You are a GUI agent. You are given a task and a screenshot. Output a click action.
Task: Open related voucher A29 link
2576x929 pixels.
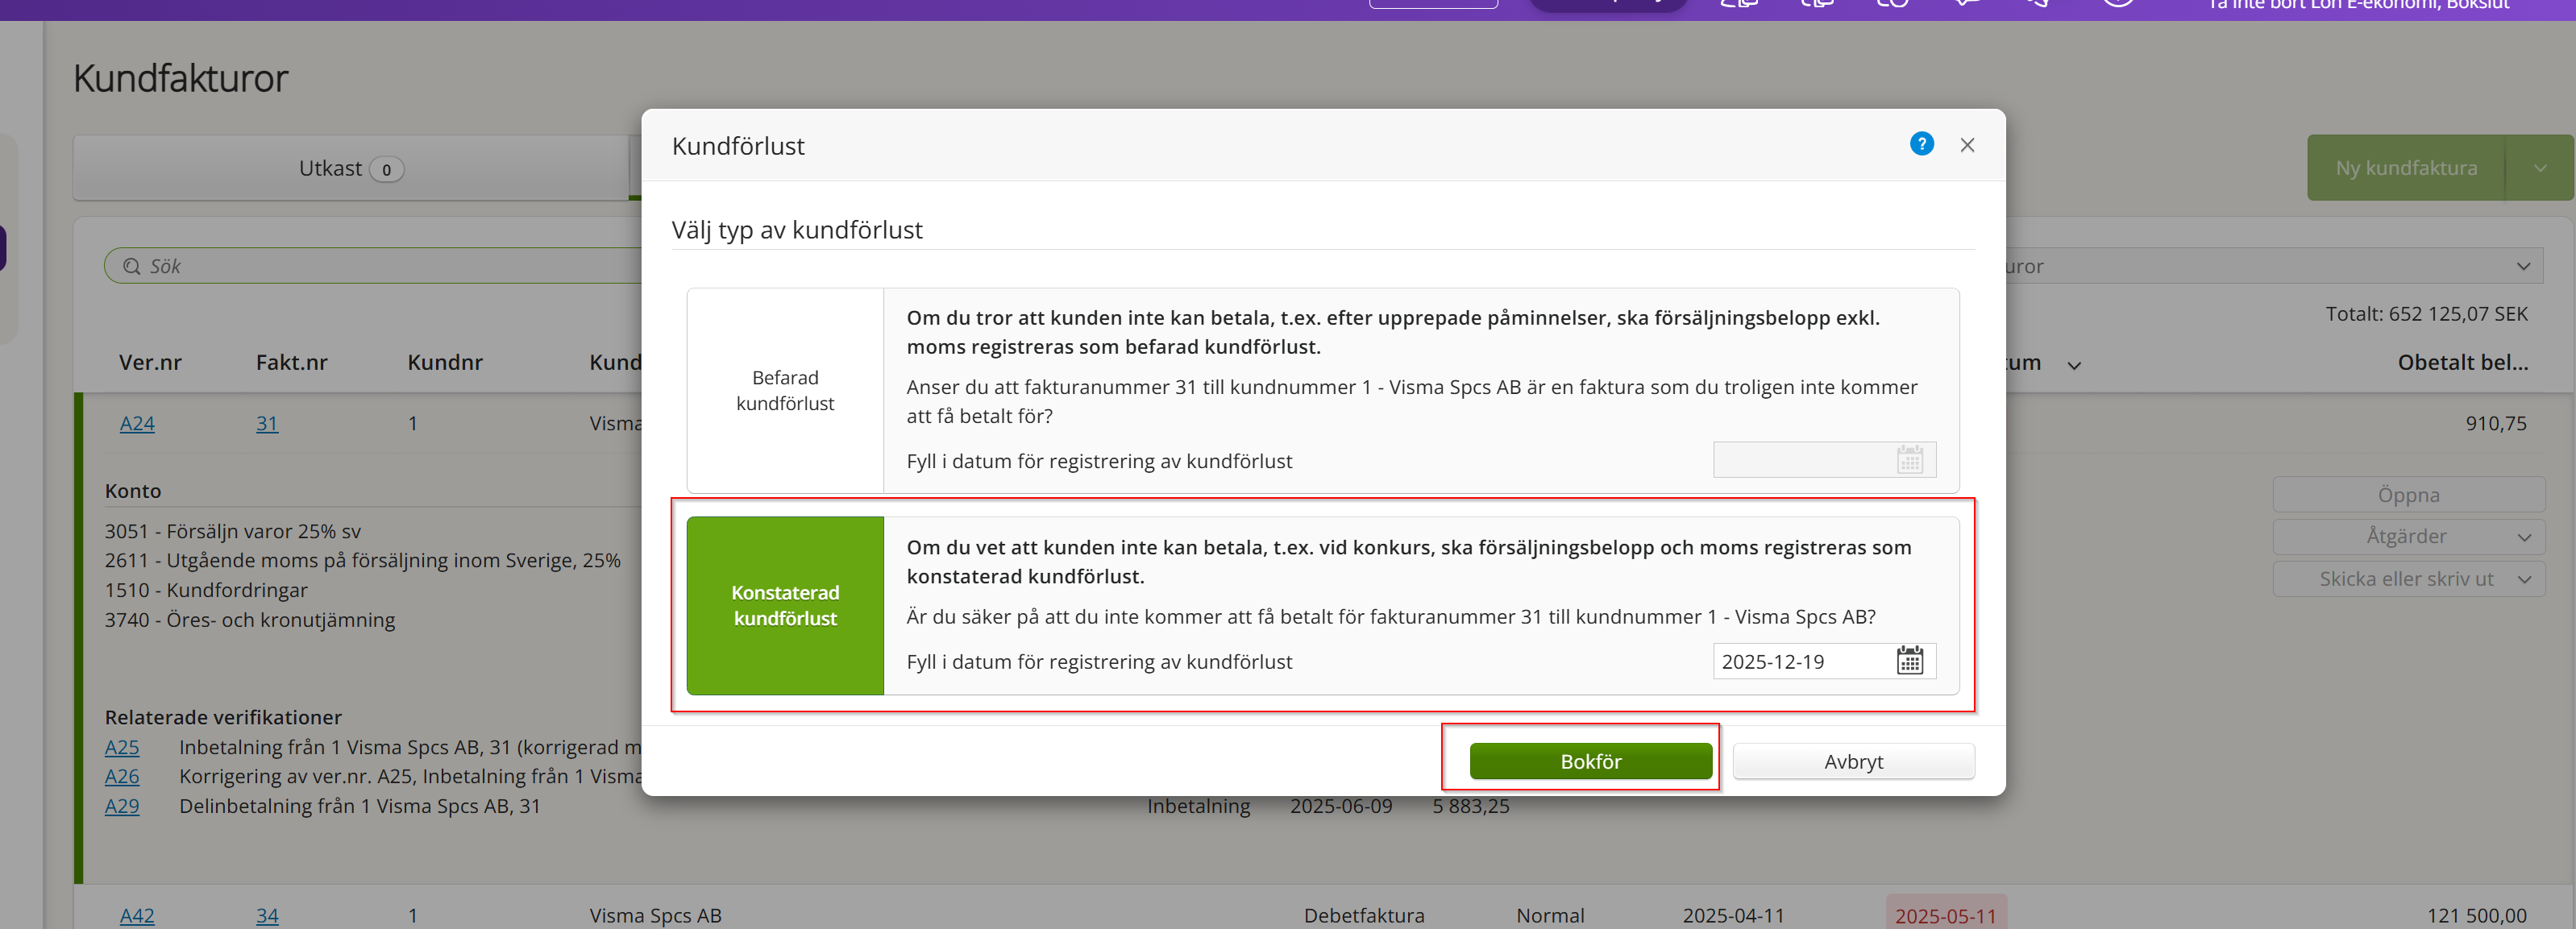point(122,806)
